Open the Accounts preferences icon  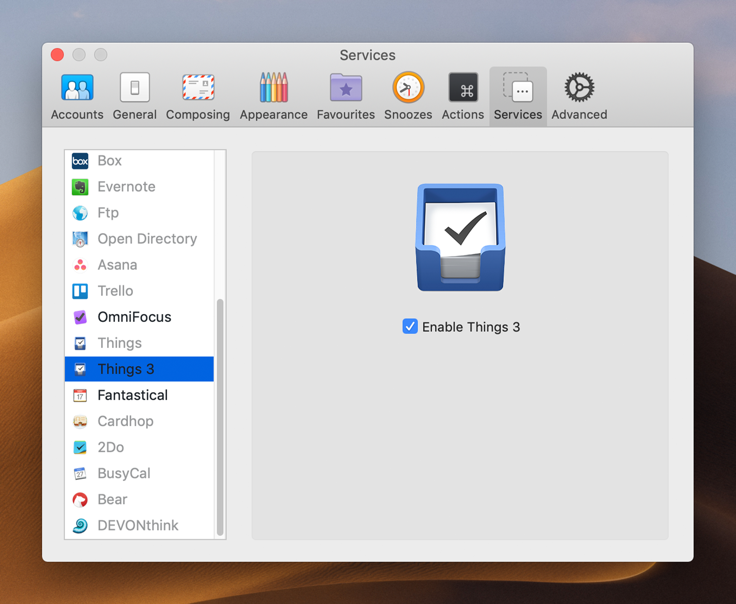pyautogui.click(x=77, y=88)
